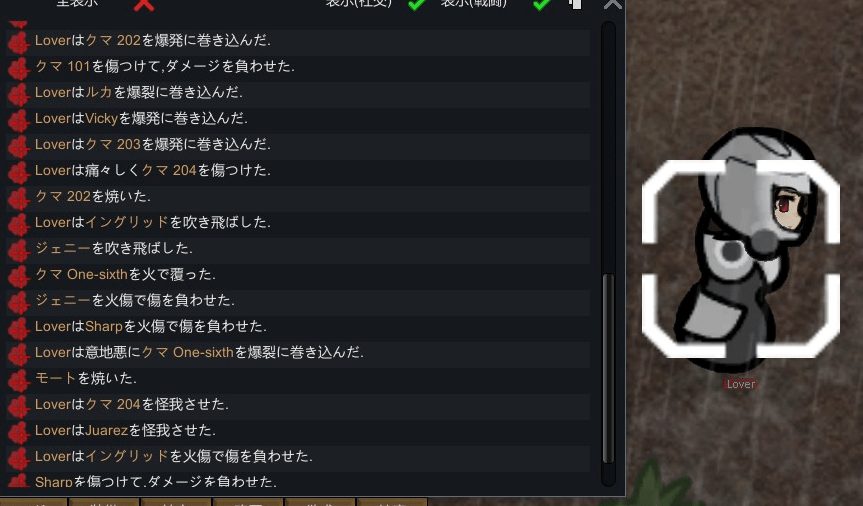Click the combat icon next to 'LoverはJuarezを怪我させた'
The width and height of the screenshot is (863, 506).
point(18,433)
